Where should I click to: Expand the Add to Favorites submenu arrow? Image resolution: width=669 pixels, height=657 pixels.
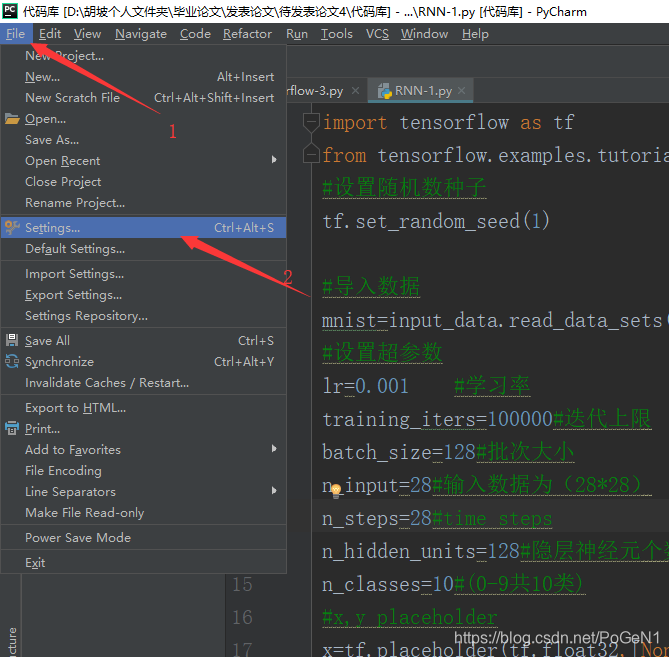274,448
